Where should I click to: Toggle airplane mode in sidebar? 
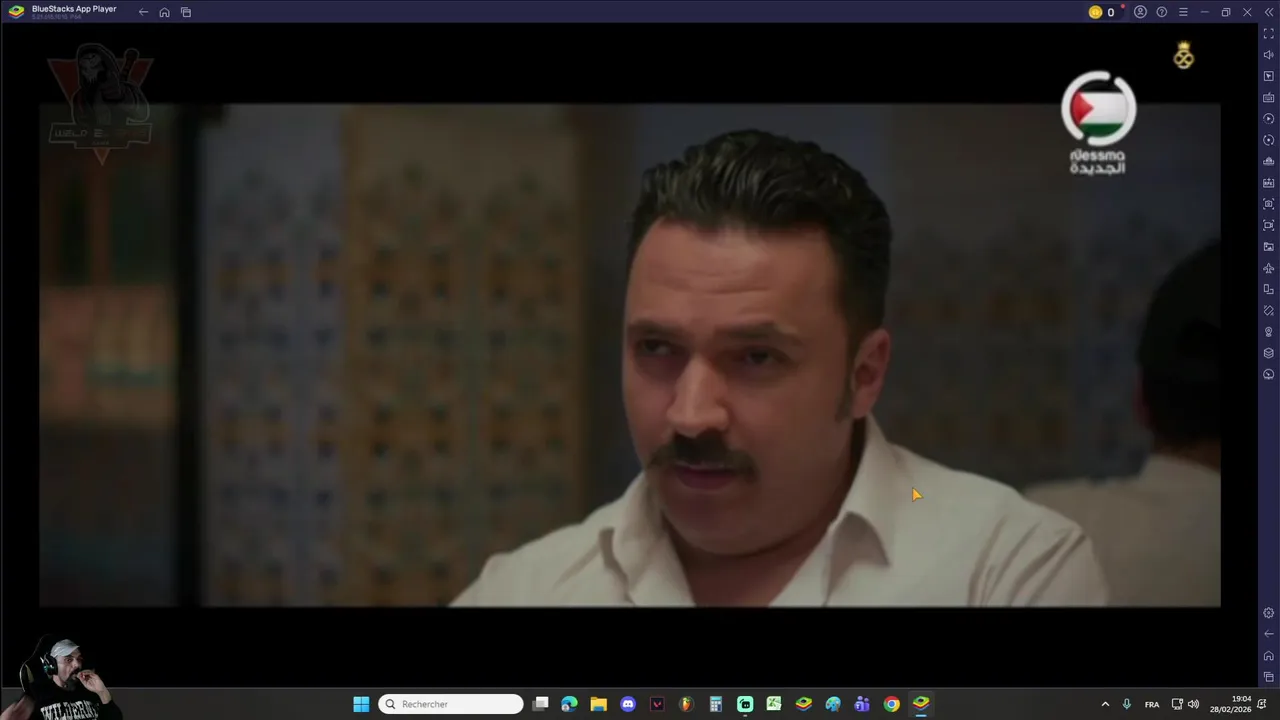pyautogui.click(x=1268, y=268)
